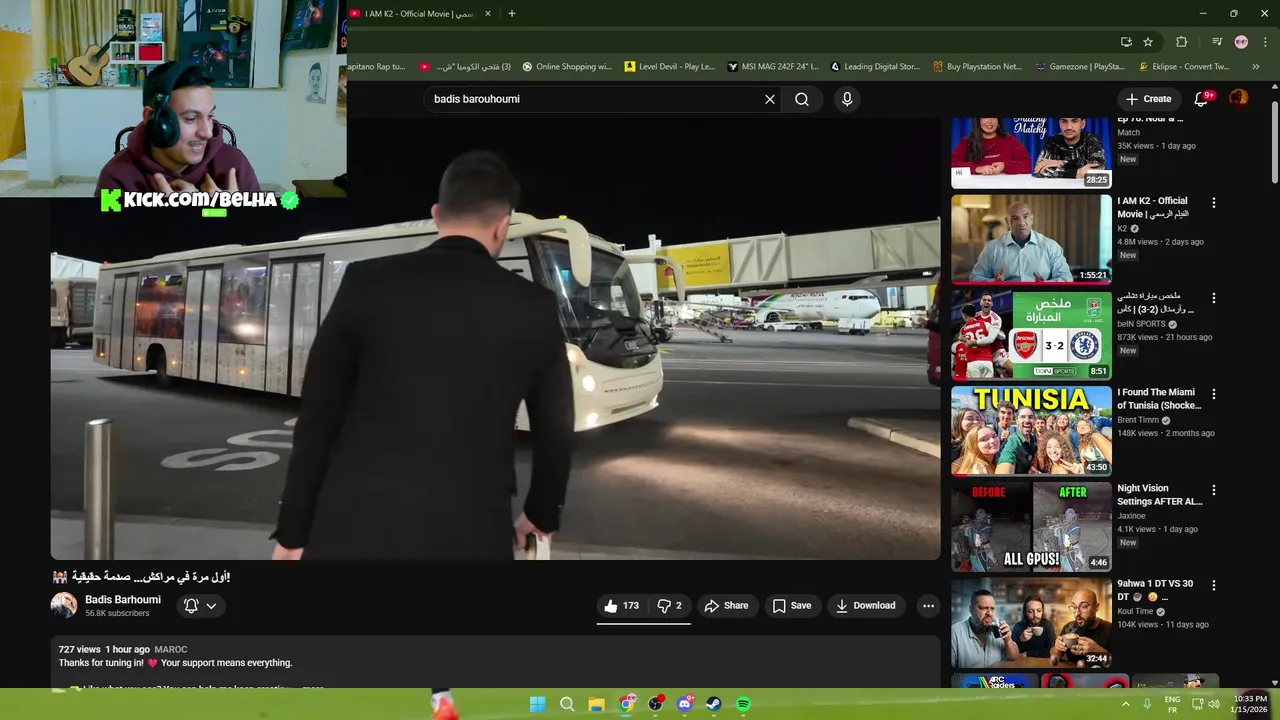Open options for Miami of Tunisia video
The image size is (1280, 720).
click(1214, 394)
